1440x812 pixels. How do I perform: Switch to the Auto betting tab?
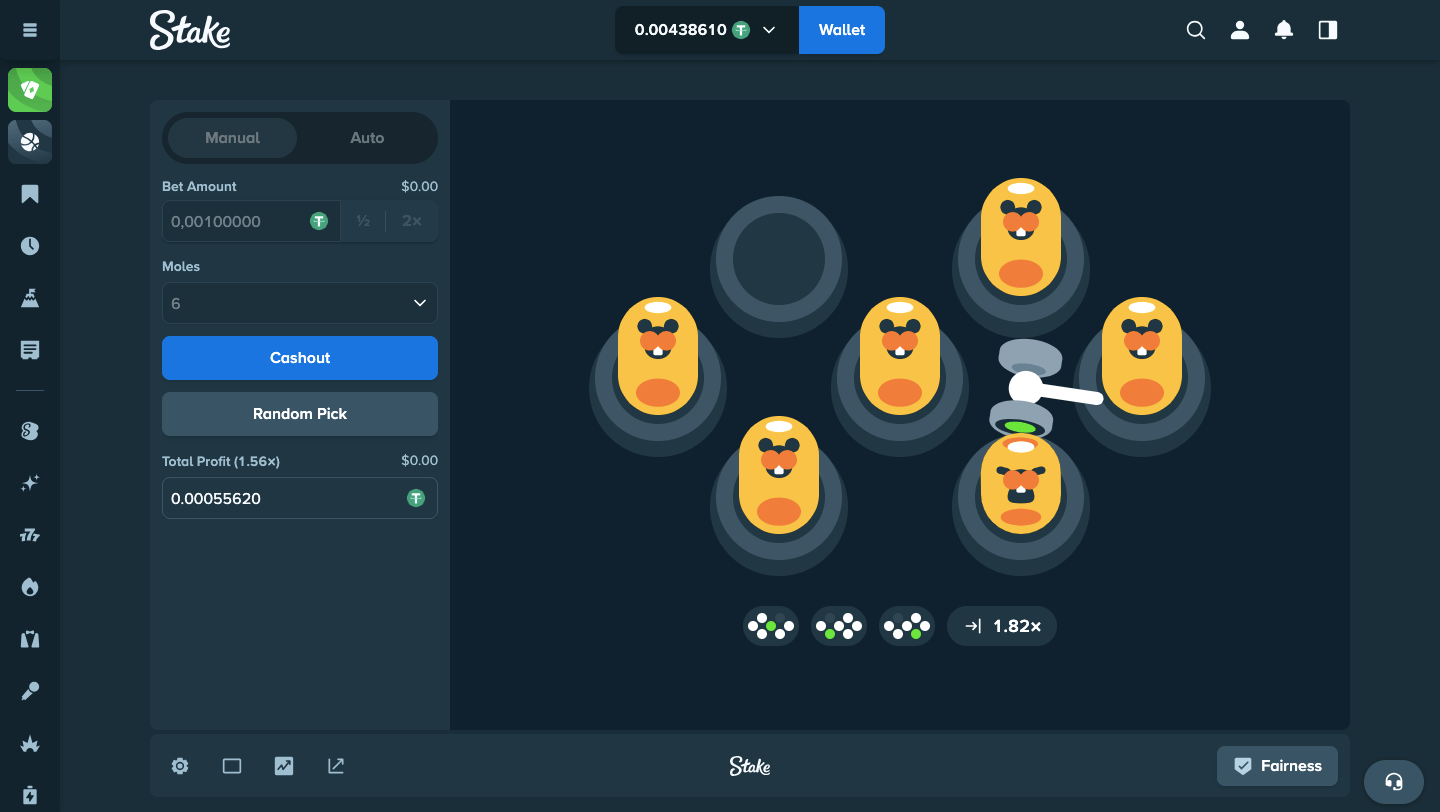tap(367, 138)
